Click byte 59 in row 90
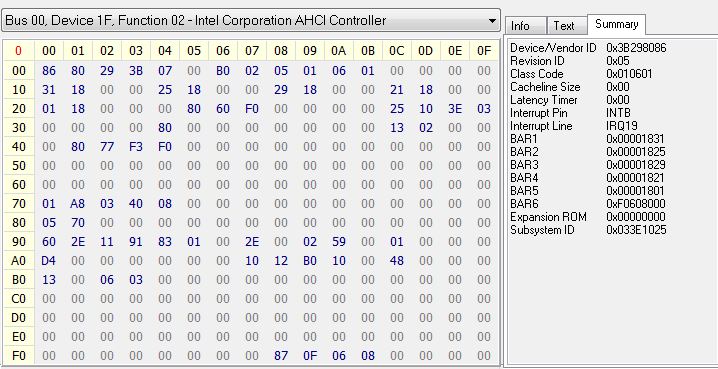This screenshot has height=369, width=718. point(339,241)
